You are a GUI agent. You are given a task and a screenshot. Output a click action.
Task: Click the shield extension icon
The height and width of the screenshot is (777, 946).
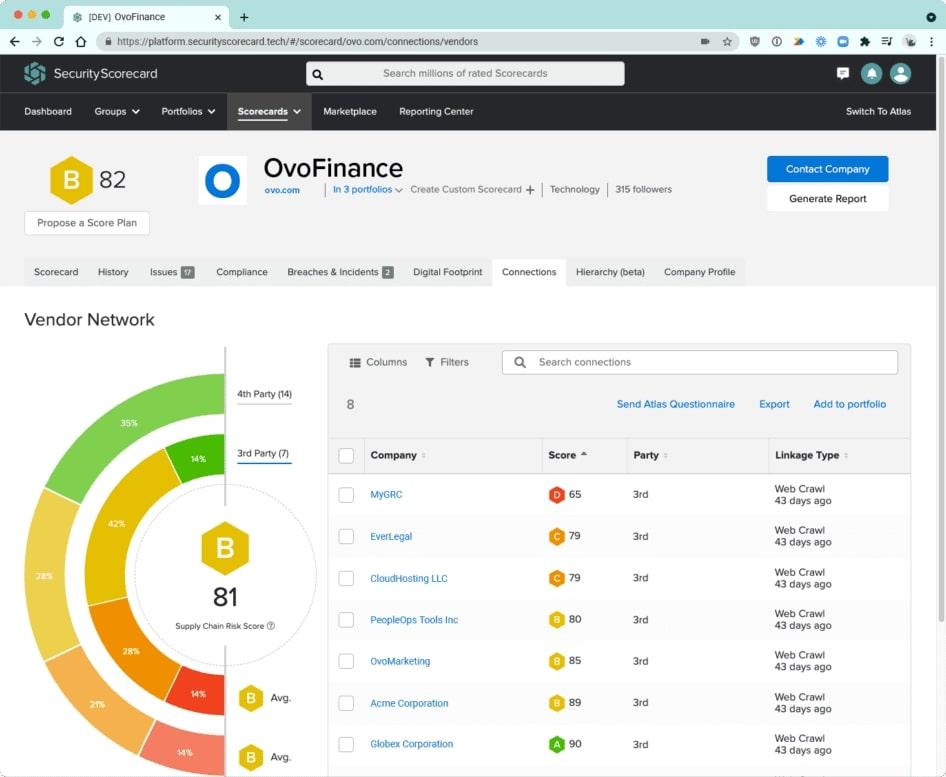[754, 42]
